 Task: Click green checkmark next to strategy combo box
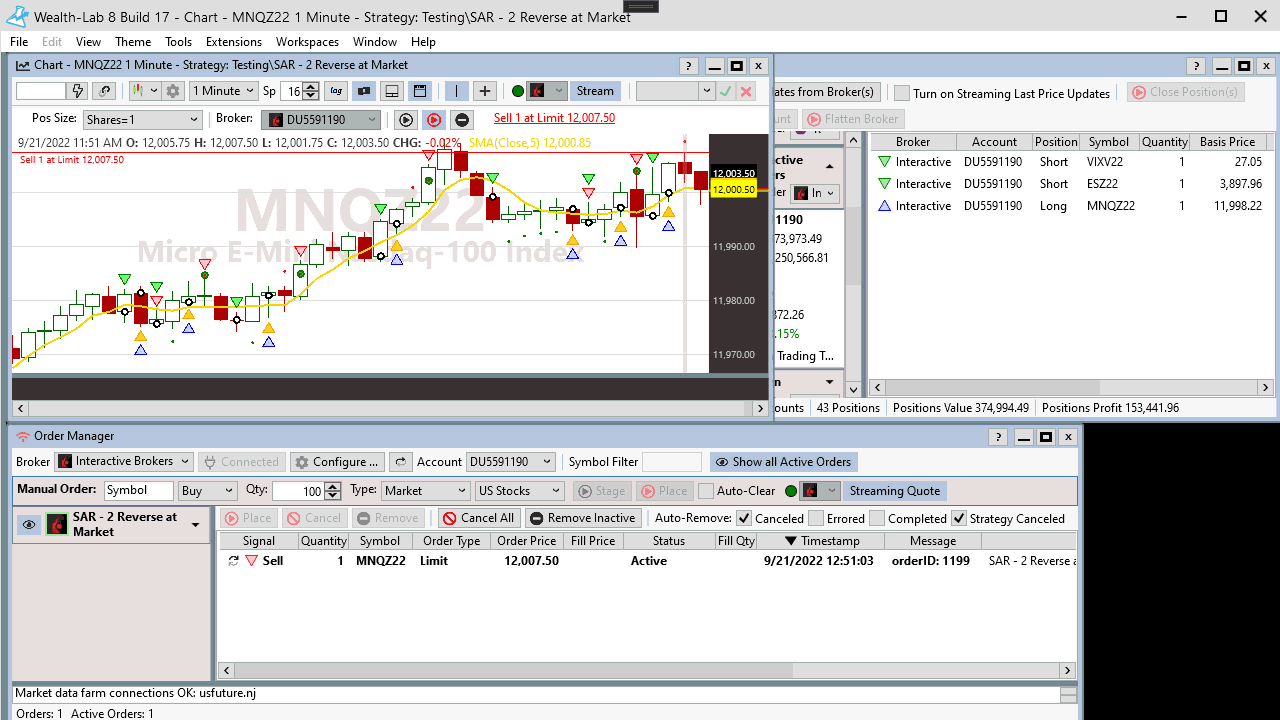coord(726,91)
